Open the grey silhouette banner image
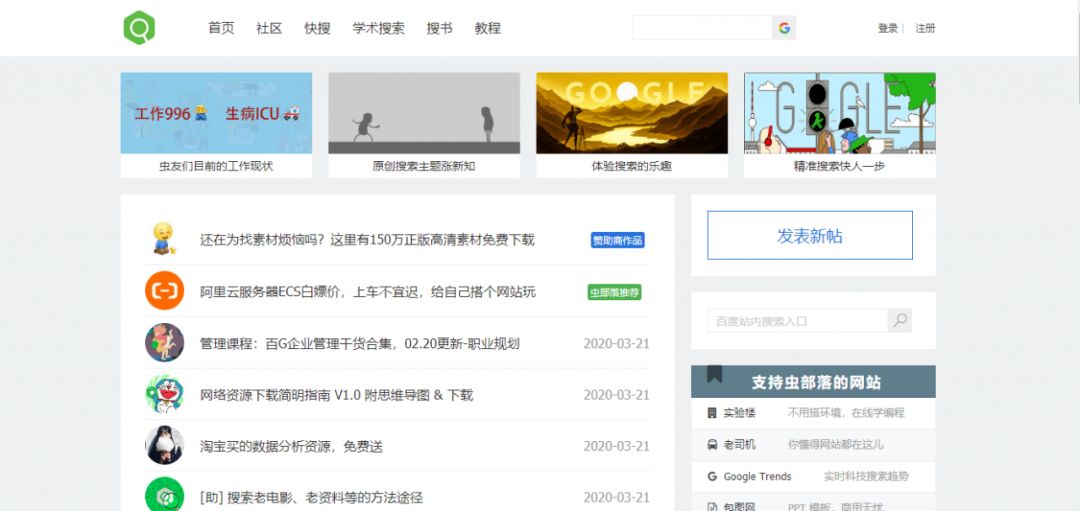1080x511 pixels. 424,113
